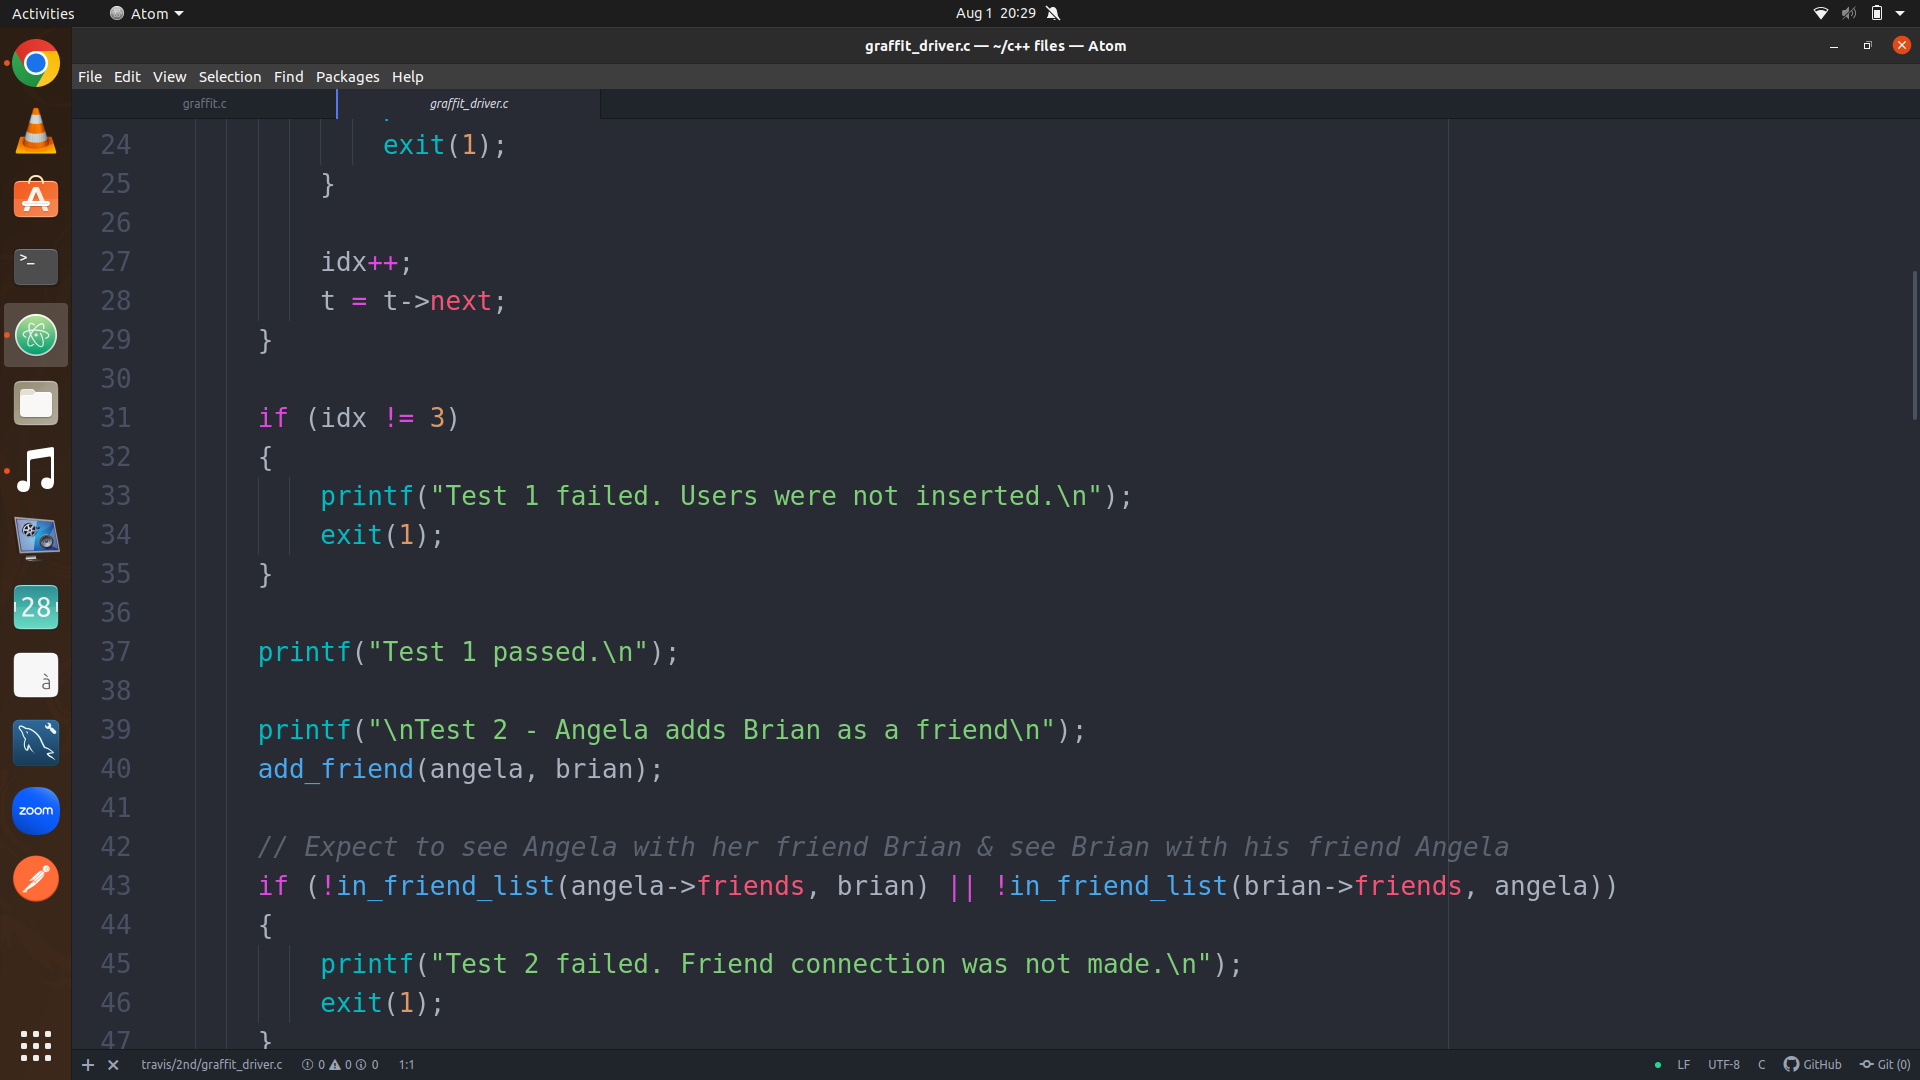Launch VLC media player from dock
Viewport: 1920px width, 1080px height.
[36, 131]
